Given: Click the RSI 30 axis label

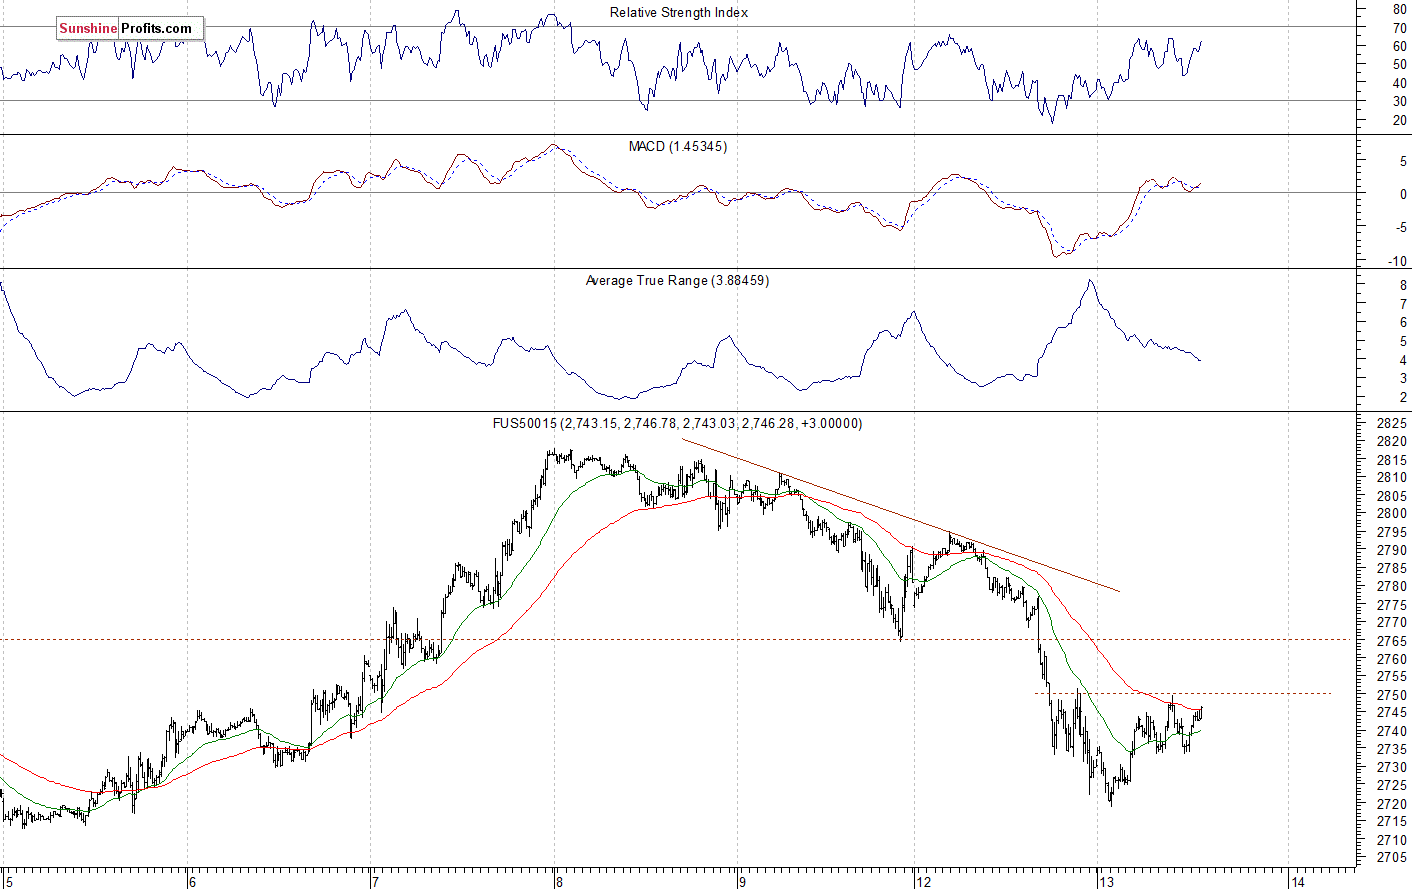Looking at the screenshot, I should coord(1399,102).
